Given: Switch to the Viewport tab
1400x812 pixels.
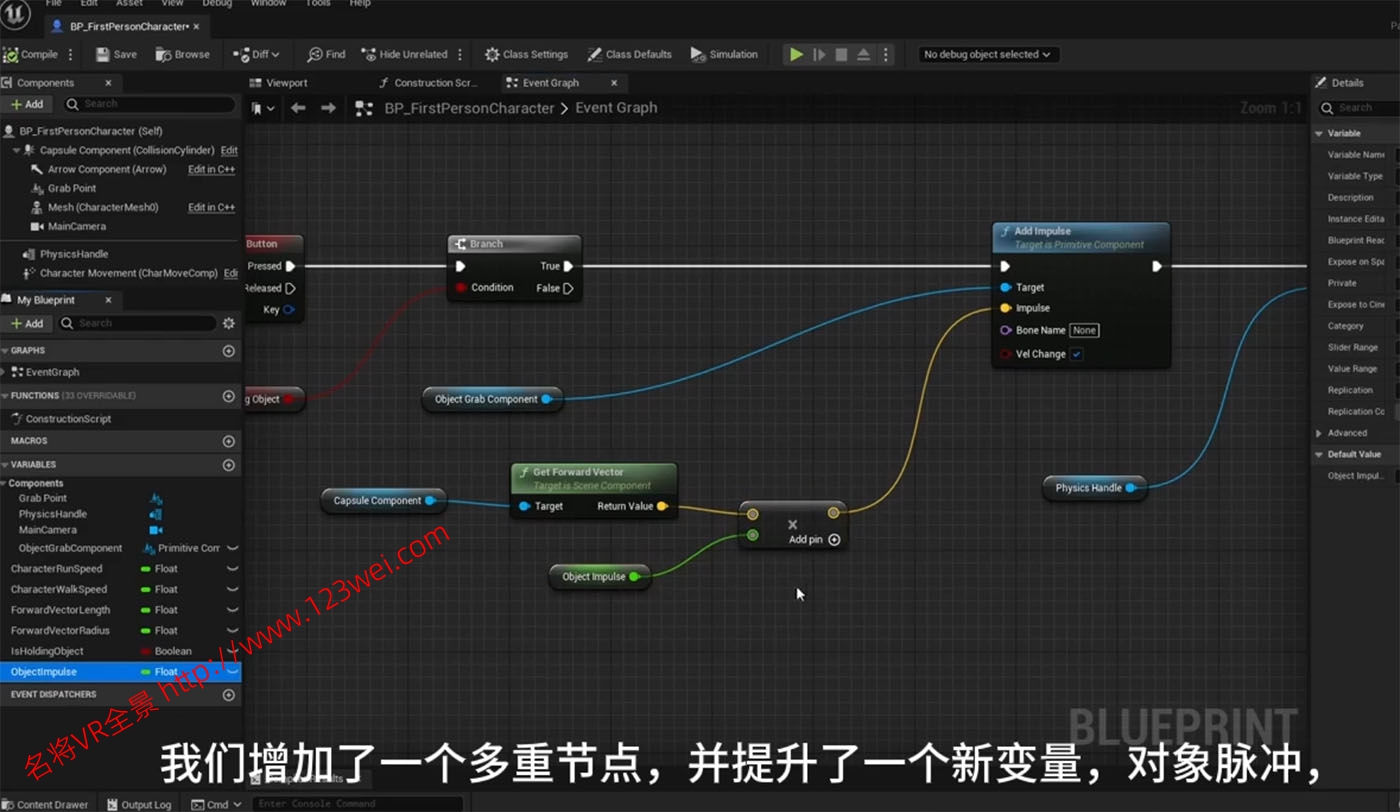Looking at the screenshot, I should 286,83.
